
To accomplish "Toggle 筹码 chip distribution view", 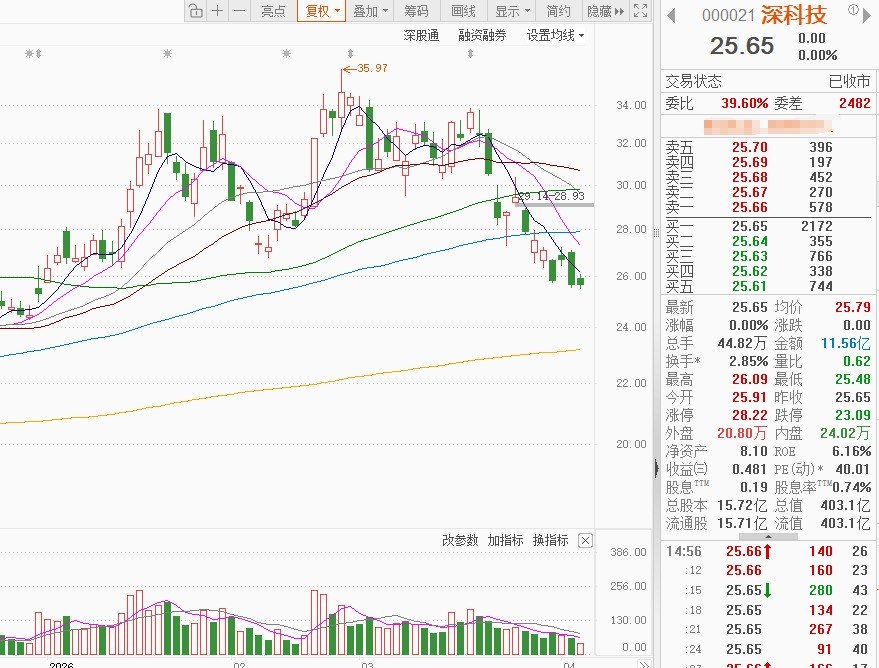I will [x=416, y=11].
